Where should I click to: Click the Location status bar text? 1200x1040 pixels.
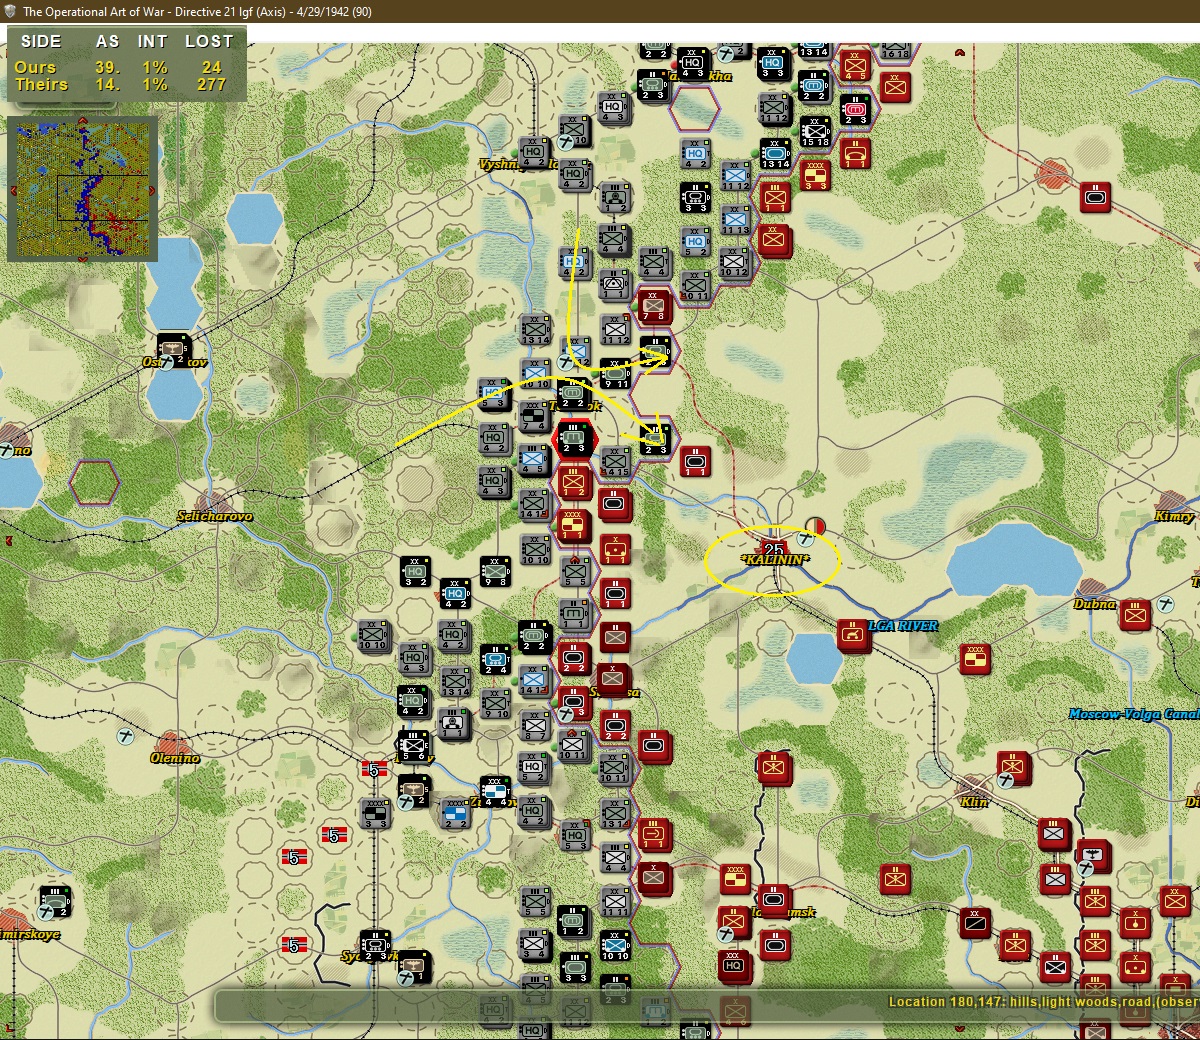[x=1043, y=1001]
